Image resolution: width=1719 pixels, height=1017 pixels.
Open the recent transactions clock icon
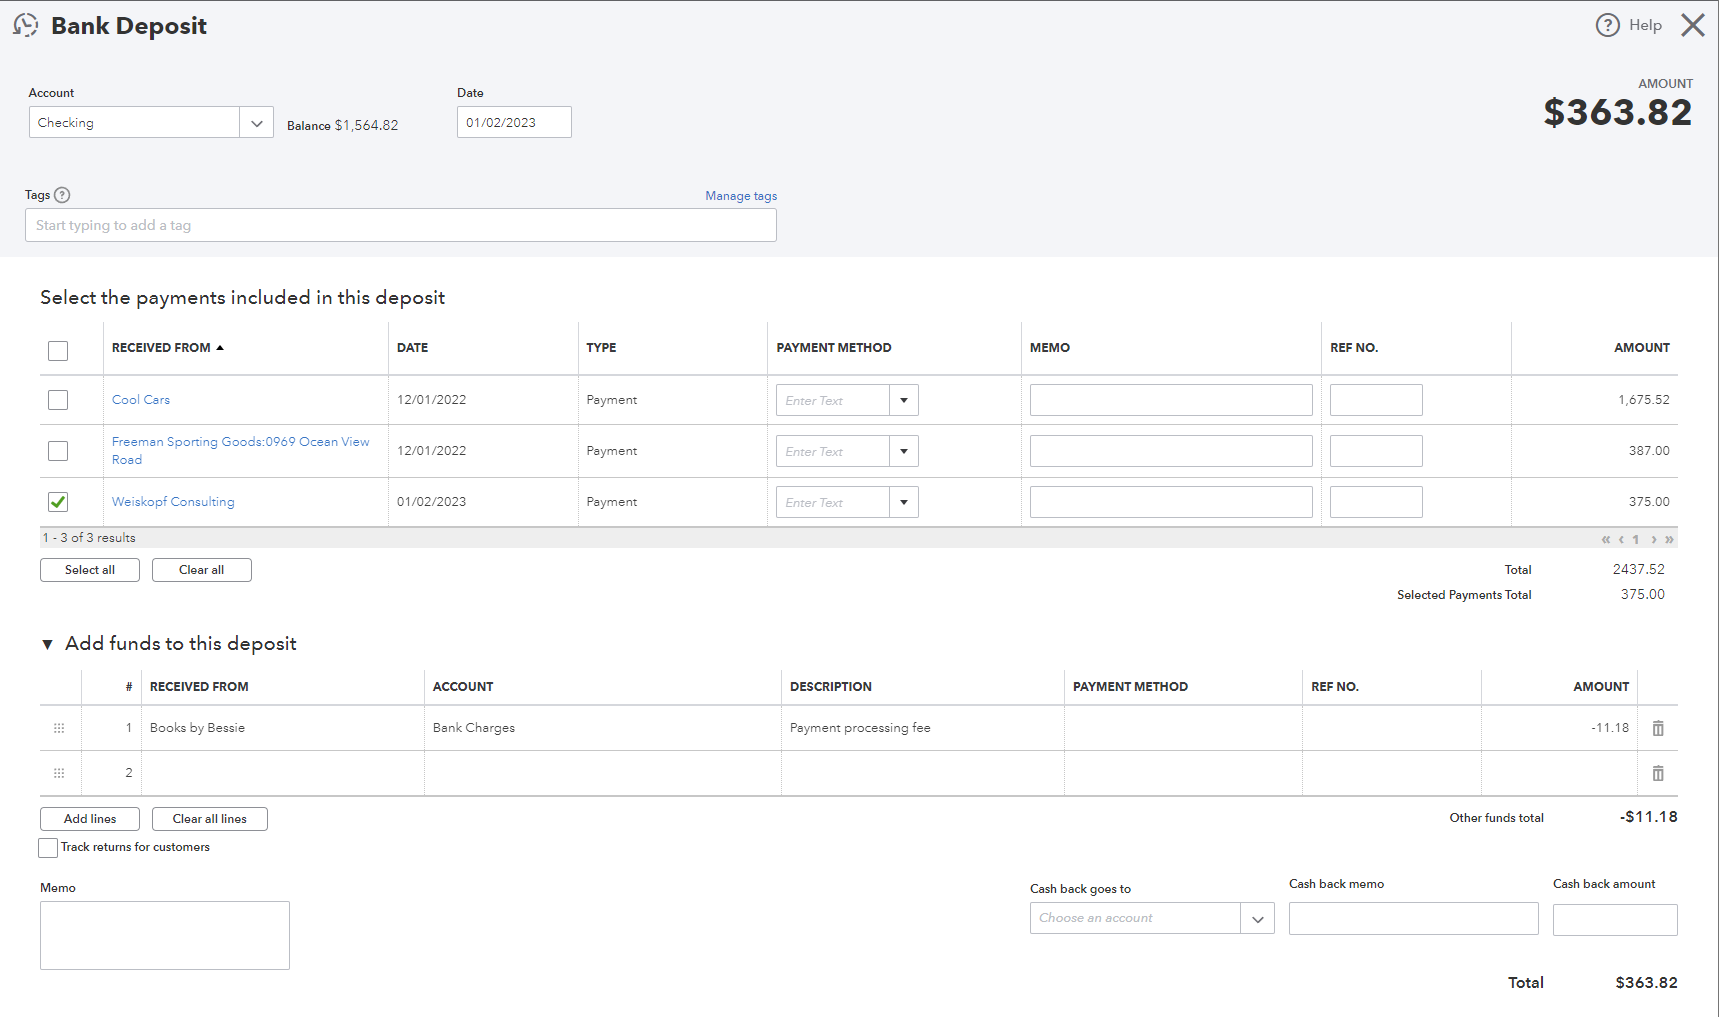25,25
